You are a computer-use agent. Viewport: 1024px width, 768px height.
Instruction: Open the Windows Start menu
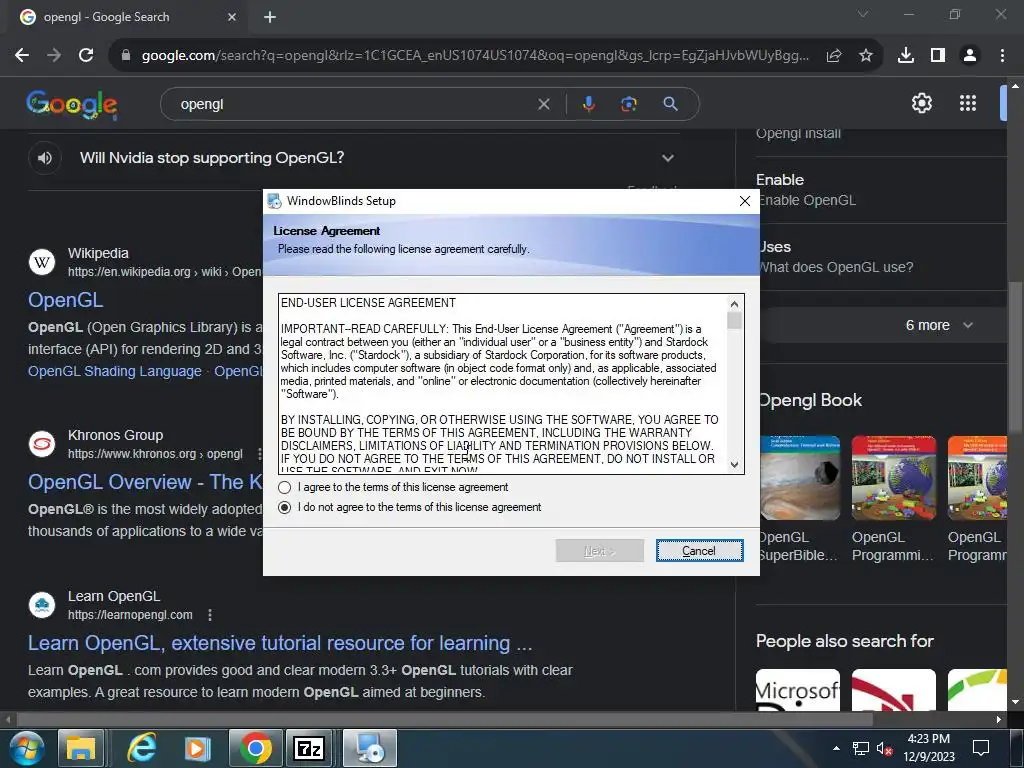26,748
